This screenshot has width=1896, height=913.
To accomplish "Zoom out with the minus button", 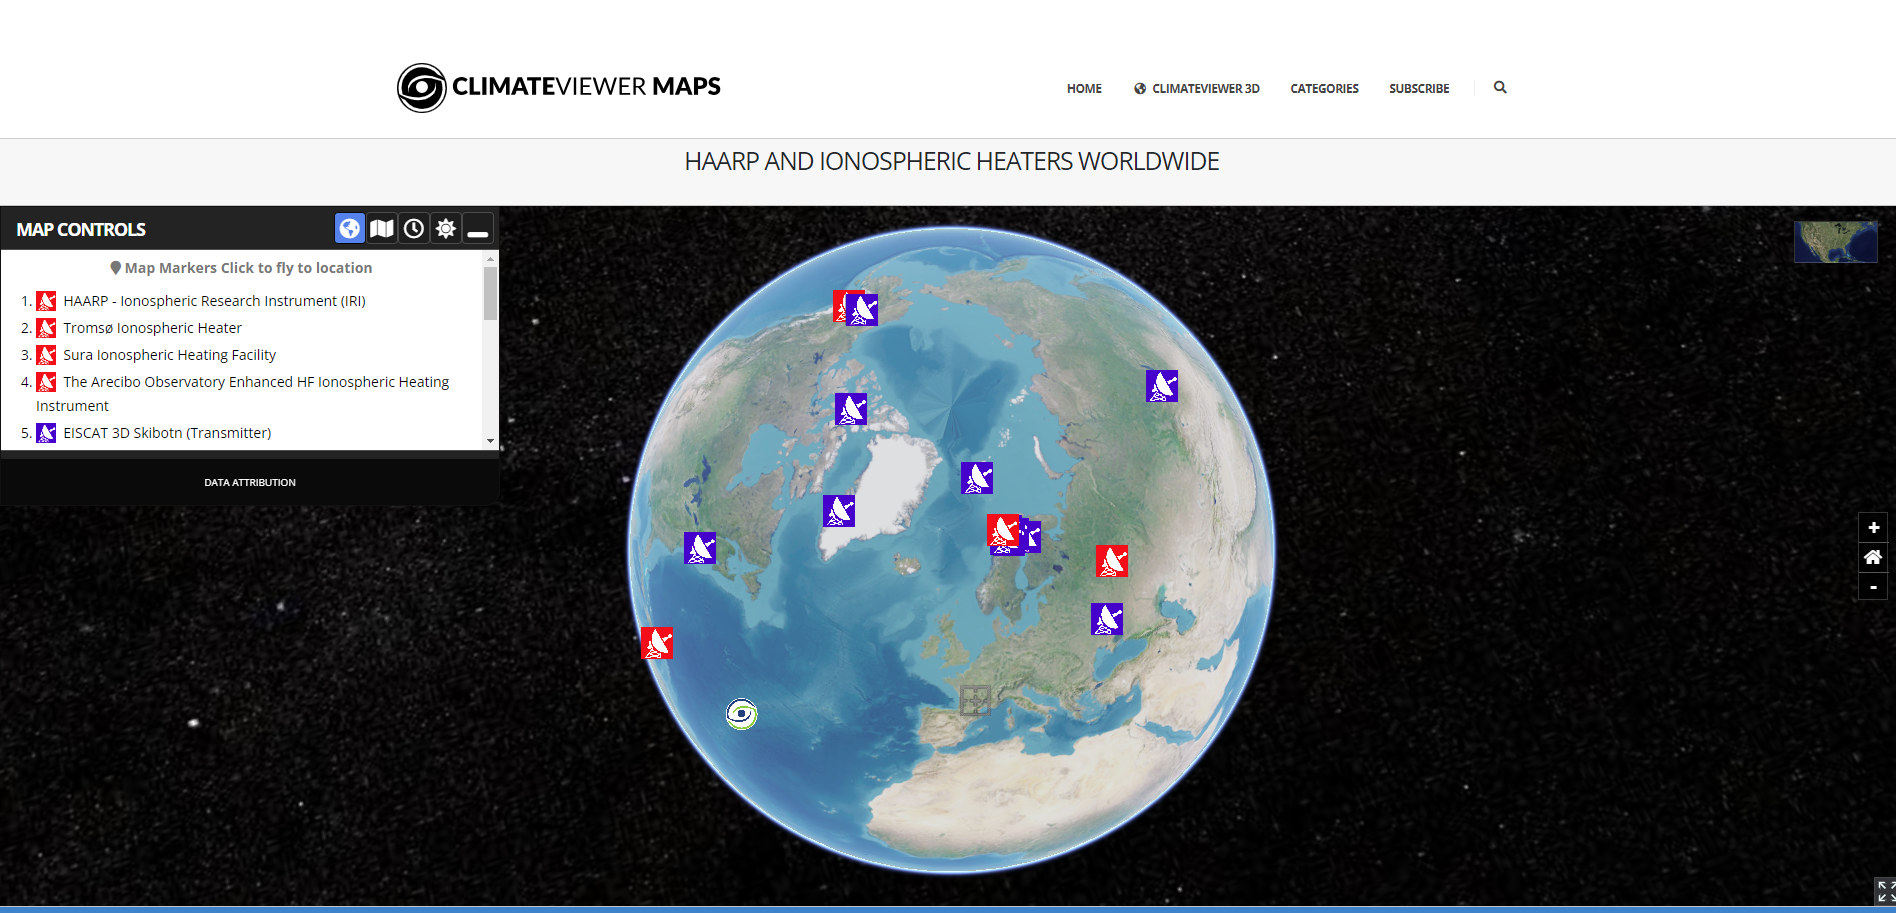I will tap(1873, 587).
